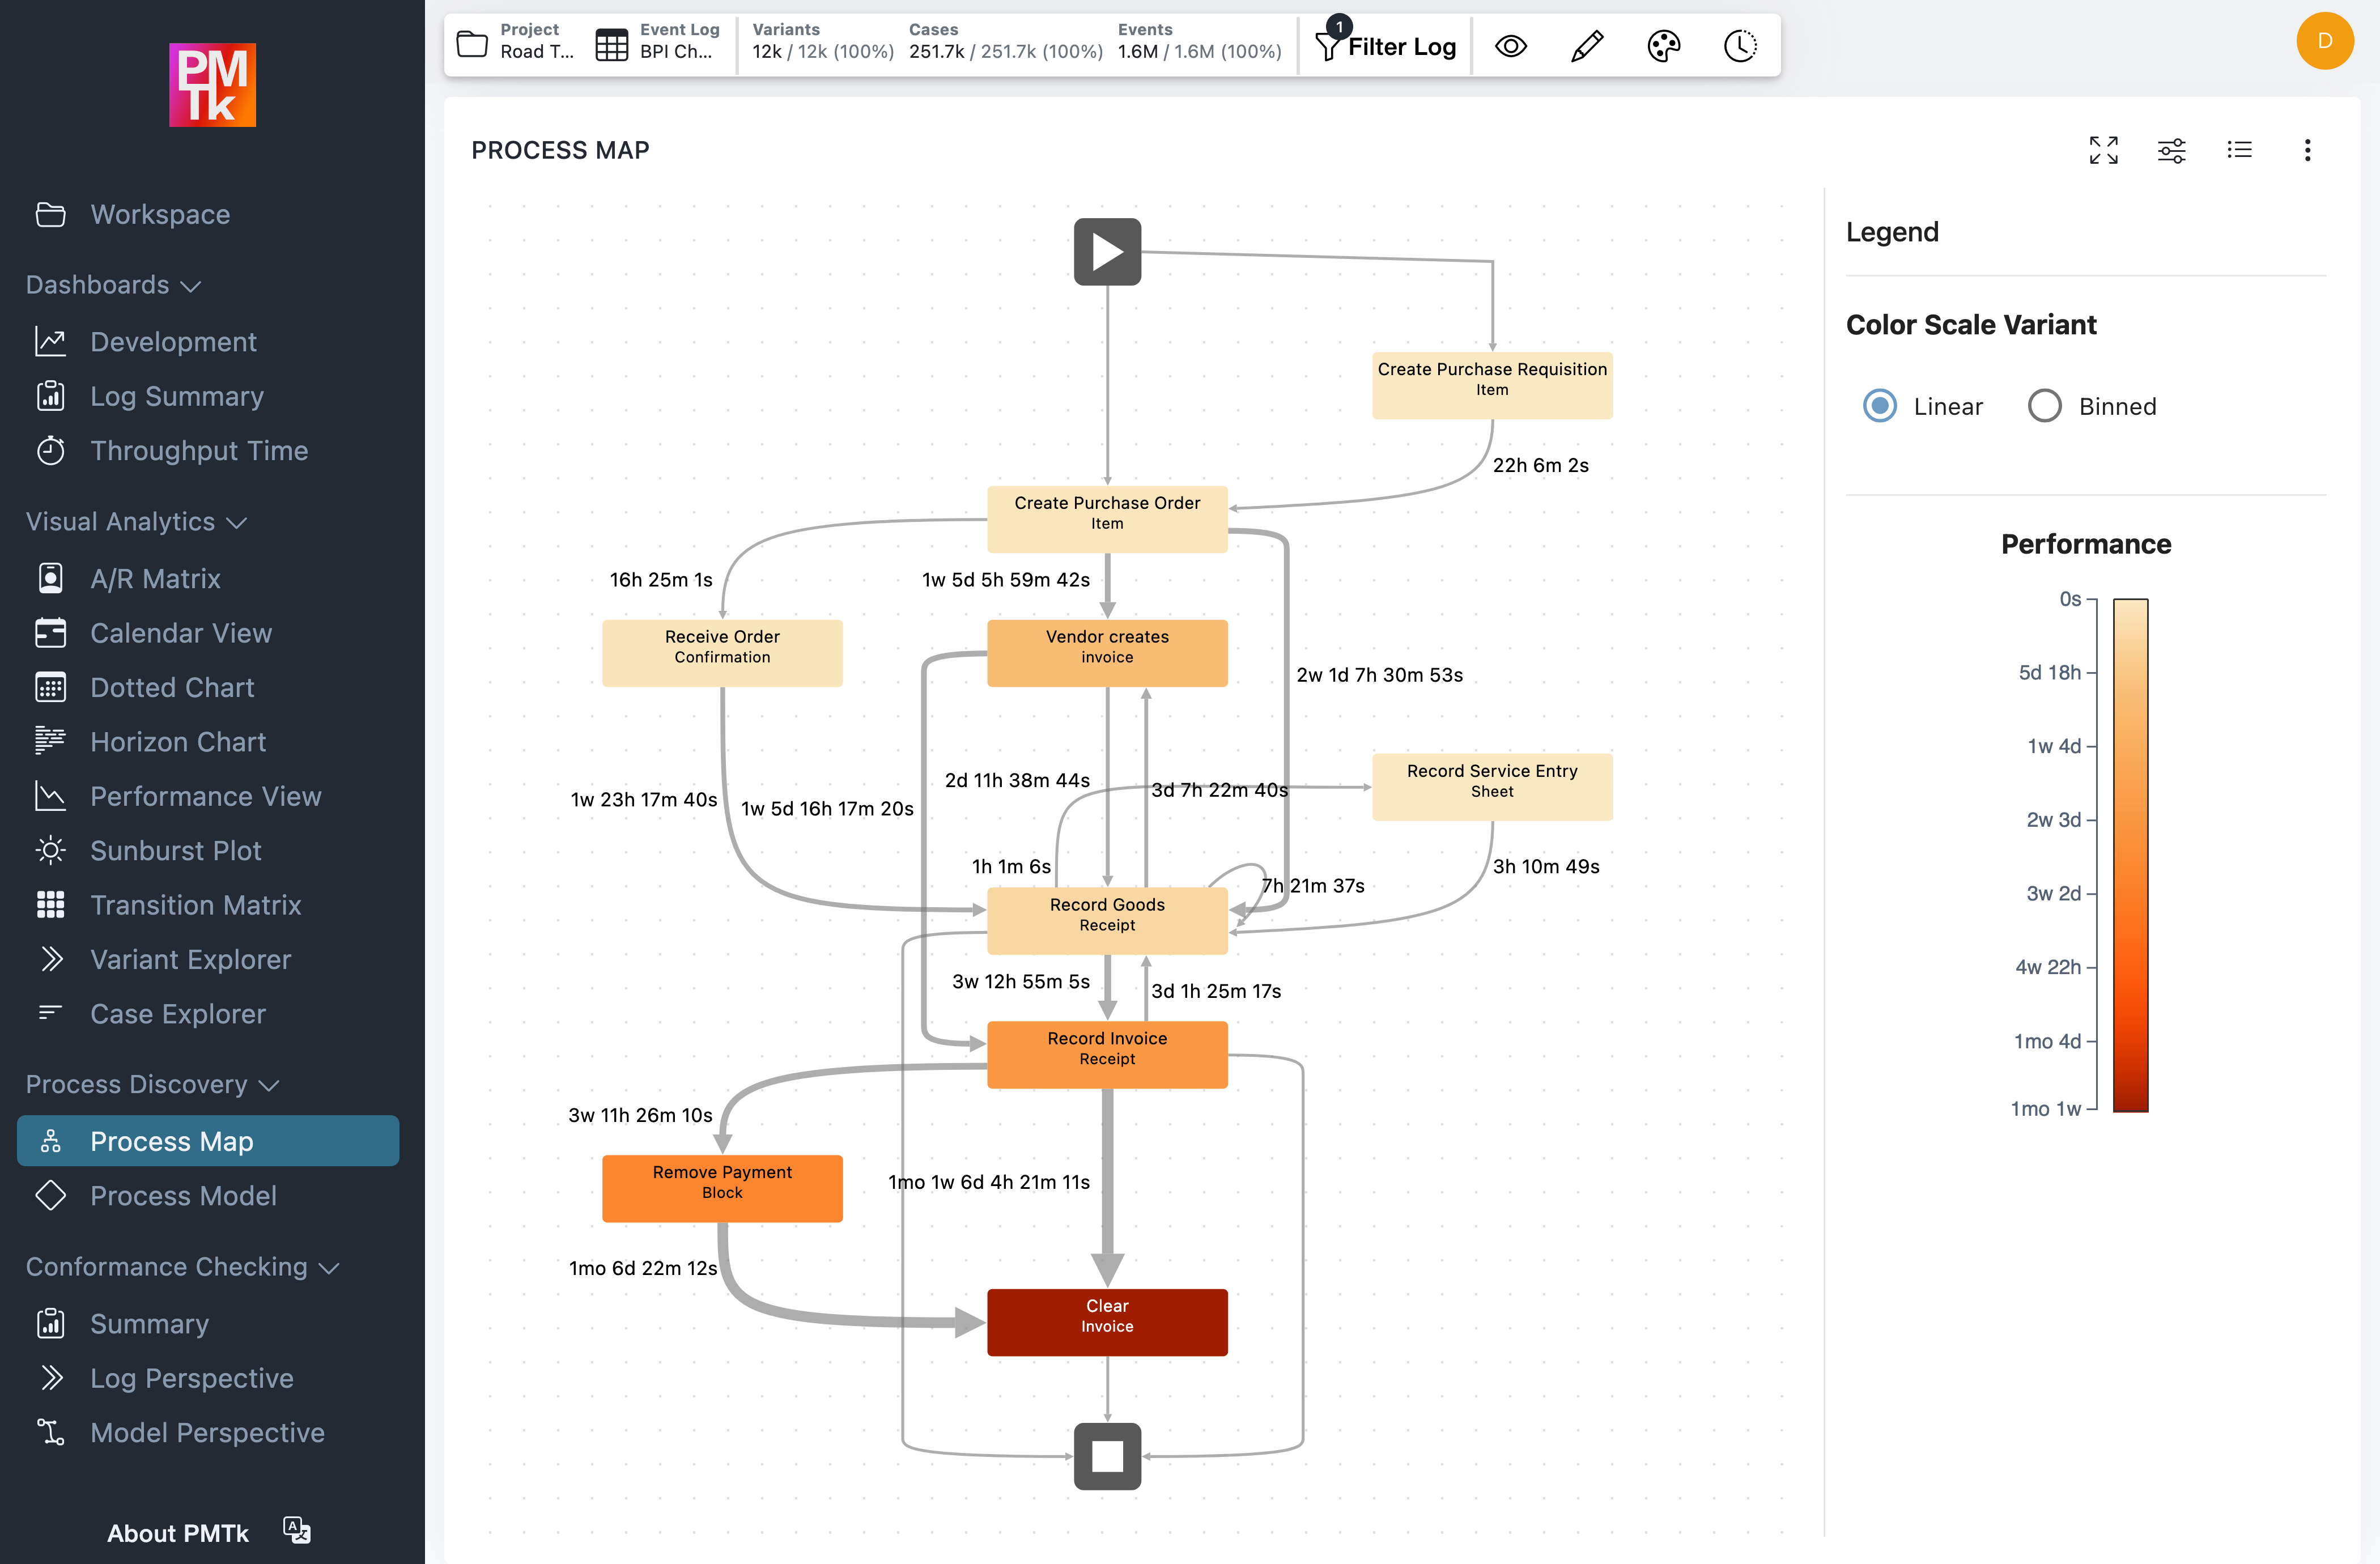Screen dimensions: 2380x1564
Task: Open the Variant Explorer view
Action: coord(190,959)
